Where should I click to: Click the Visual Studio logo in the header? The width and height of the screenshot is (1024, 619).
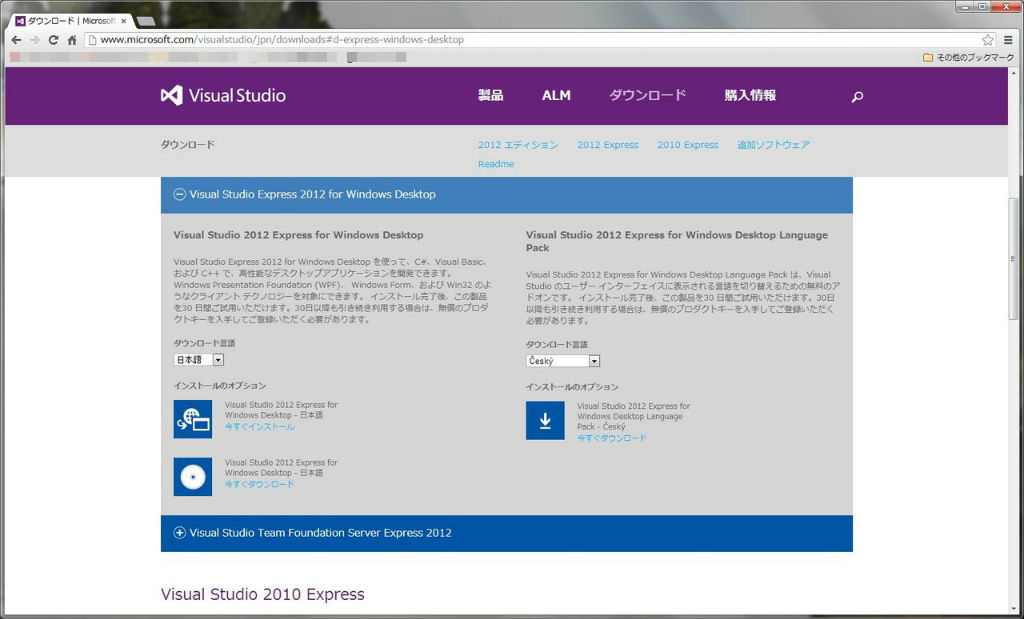(222, 95)
